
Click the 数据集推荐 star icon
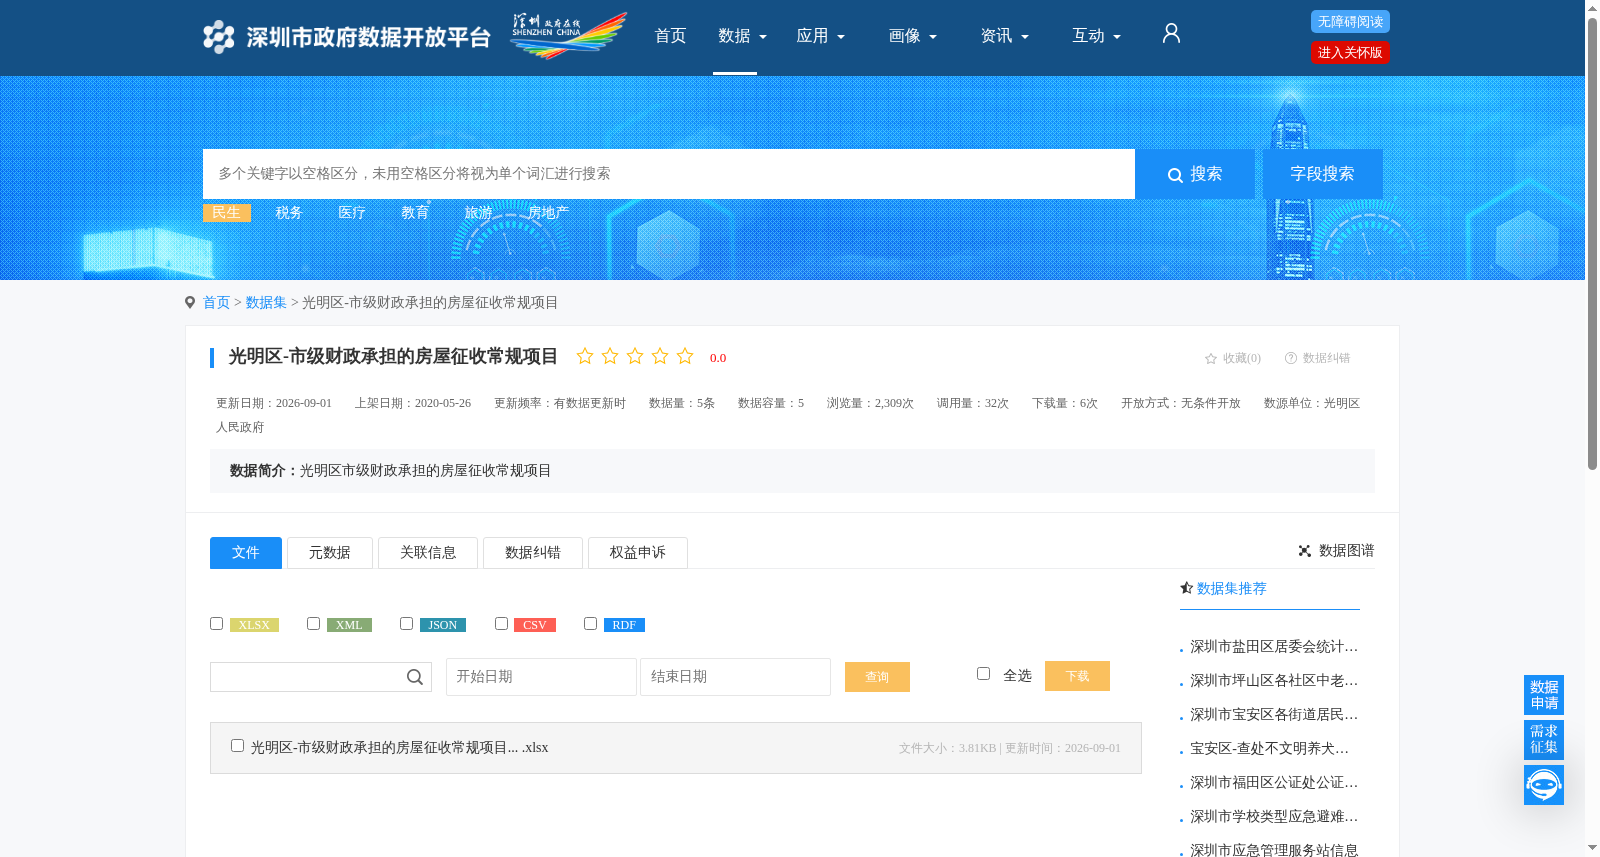1186,588
